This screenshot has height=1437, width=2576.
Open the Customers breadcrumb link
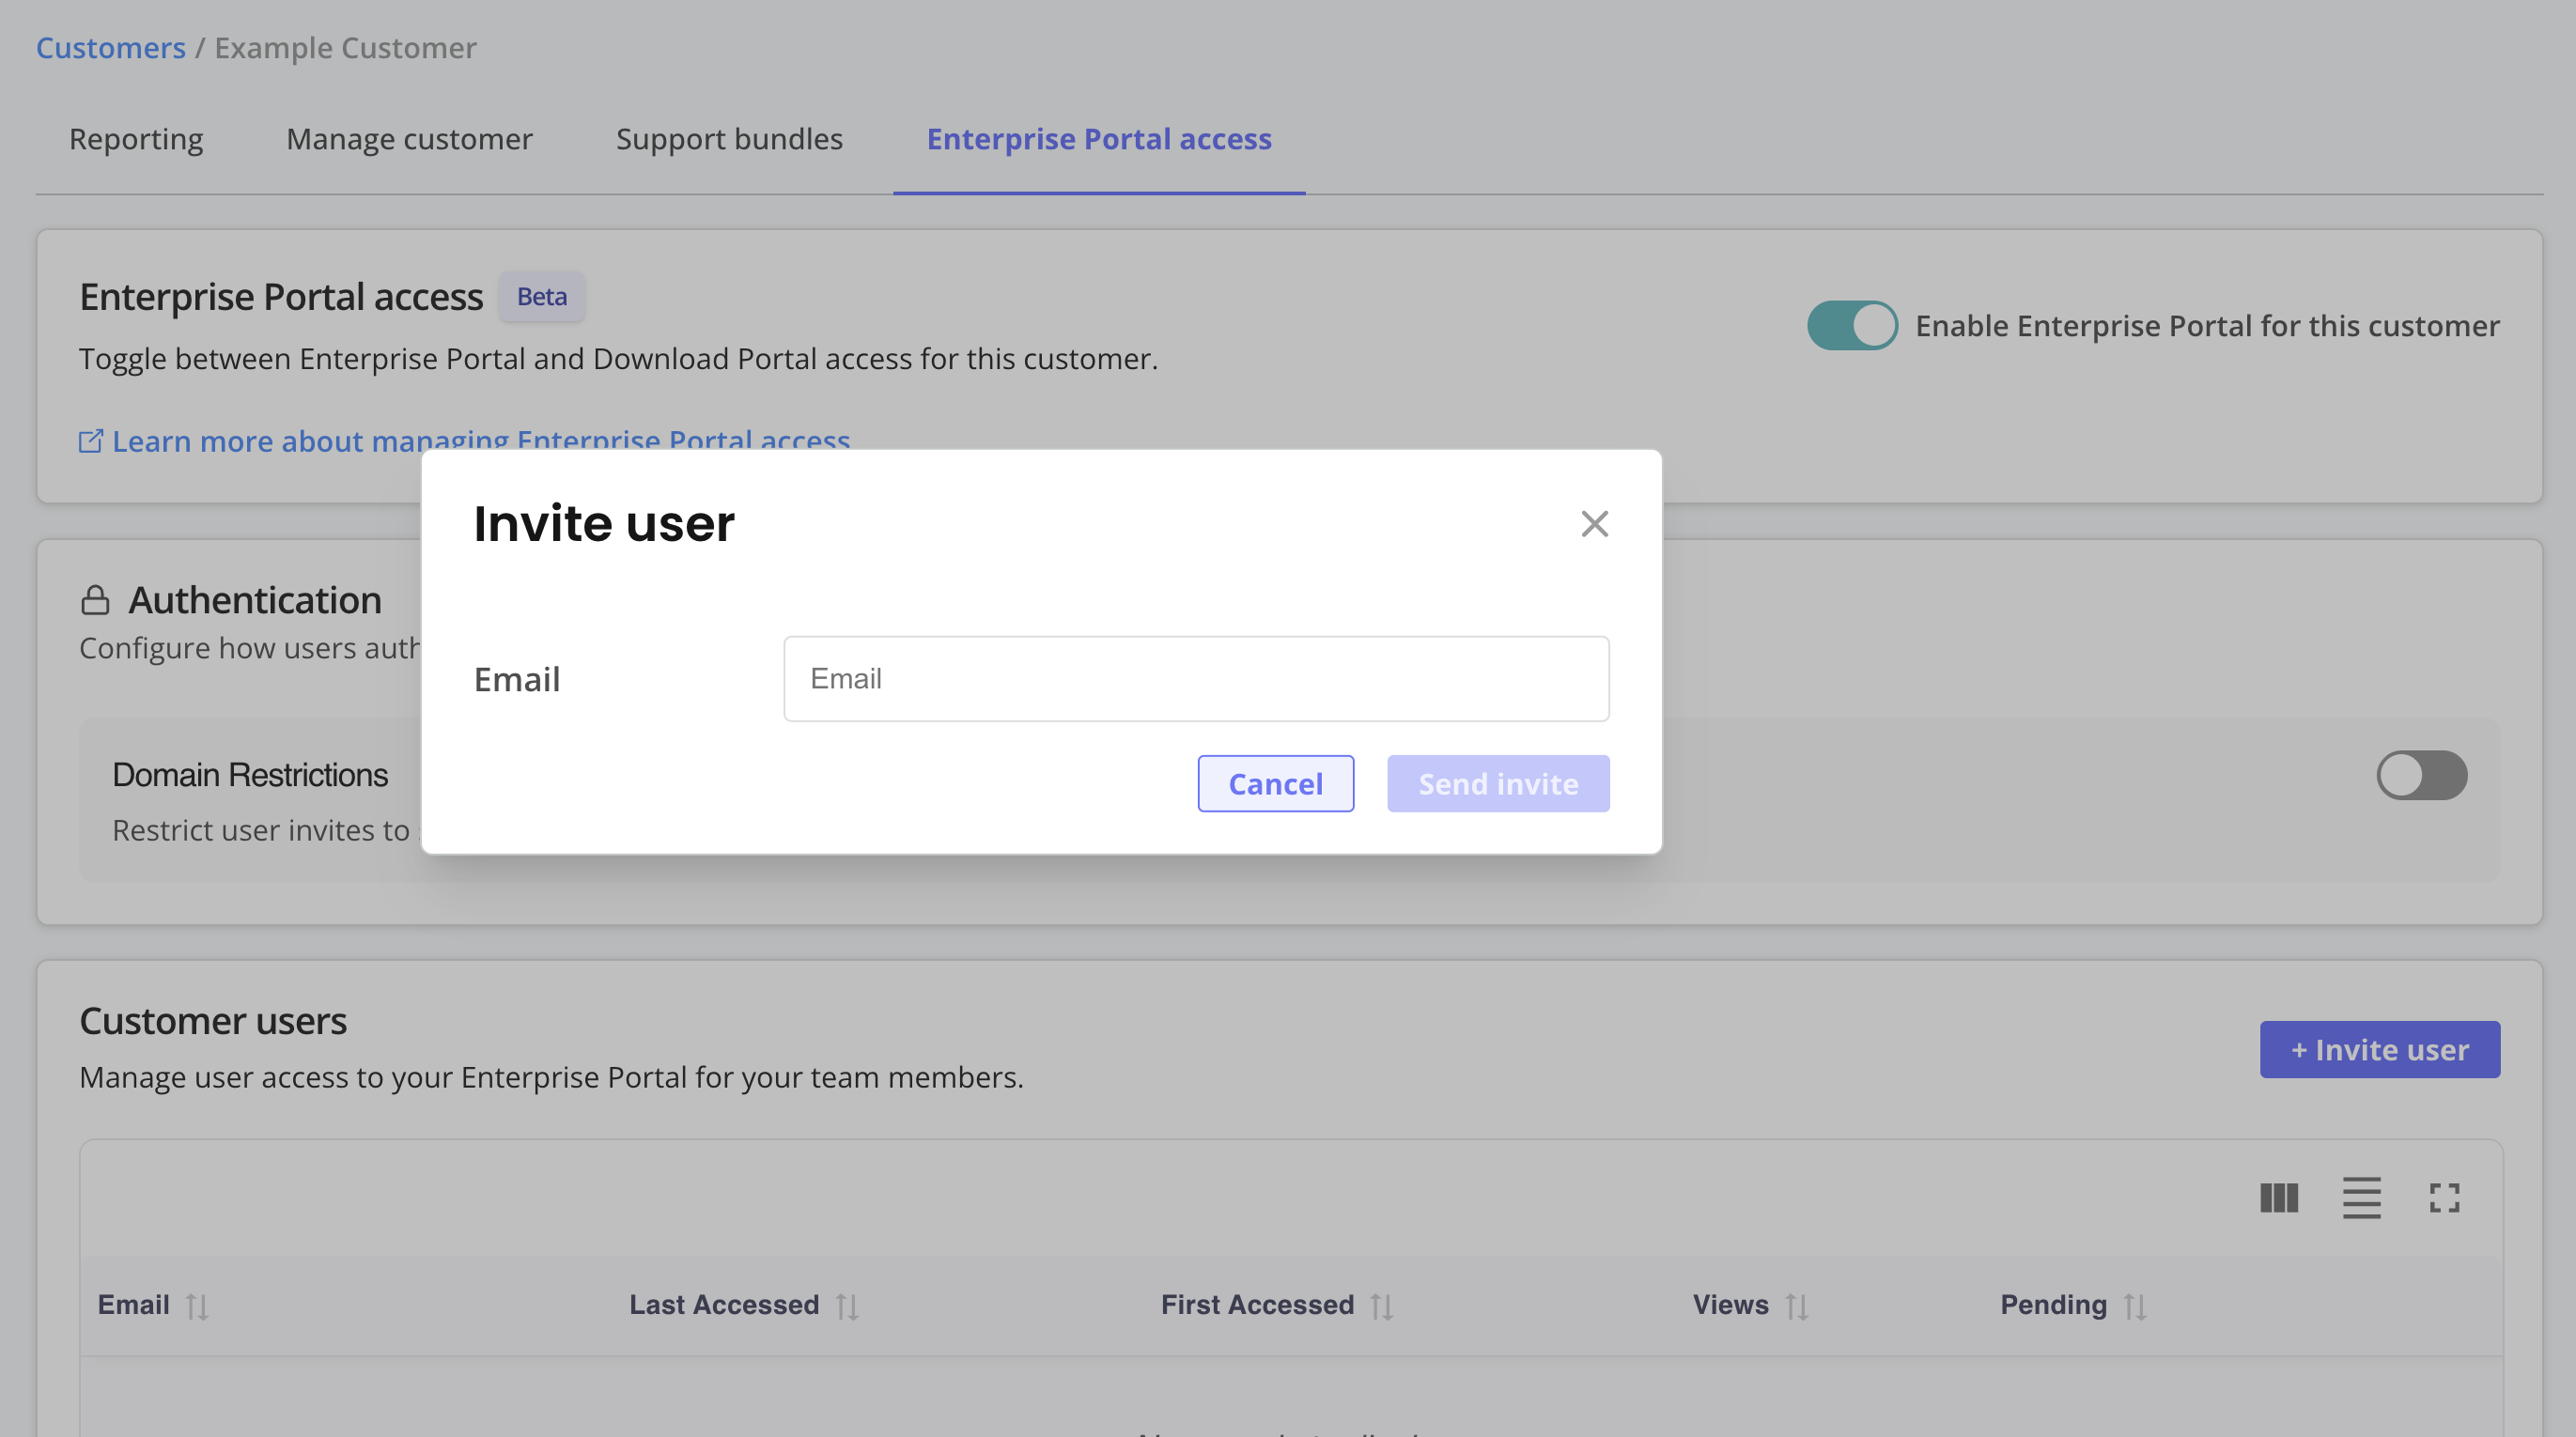click(x=110, y=47)
